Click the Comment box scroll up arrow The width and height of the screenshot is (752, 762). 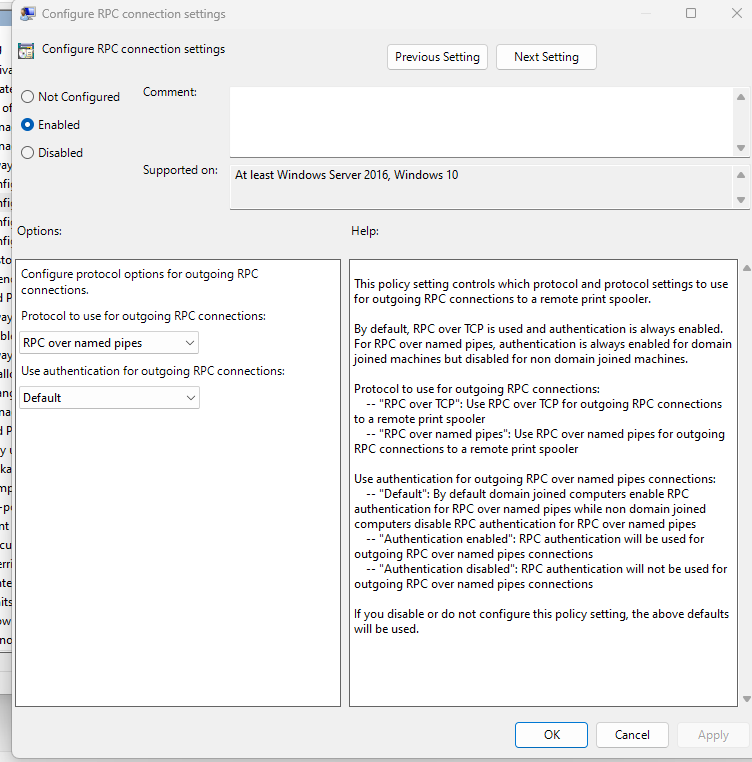(x=741, y=97)
